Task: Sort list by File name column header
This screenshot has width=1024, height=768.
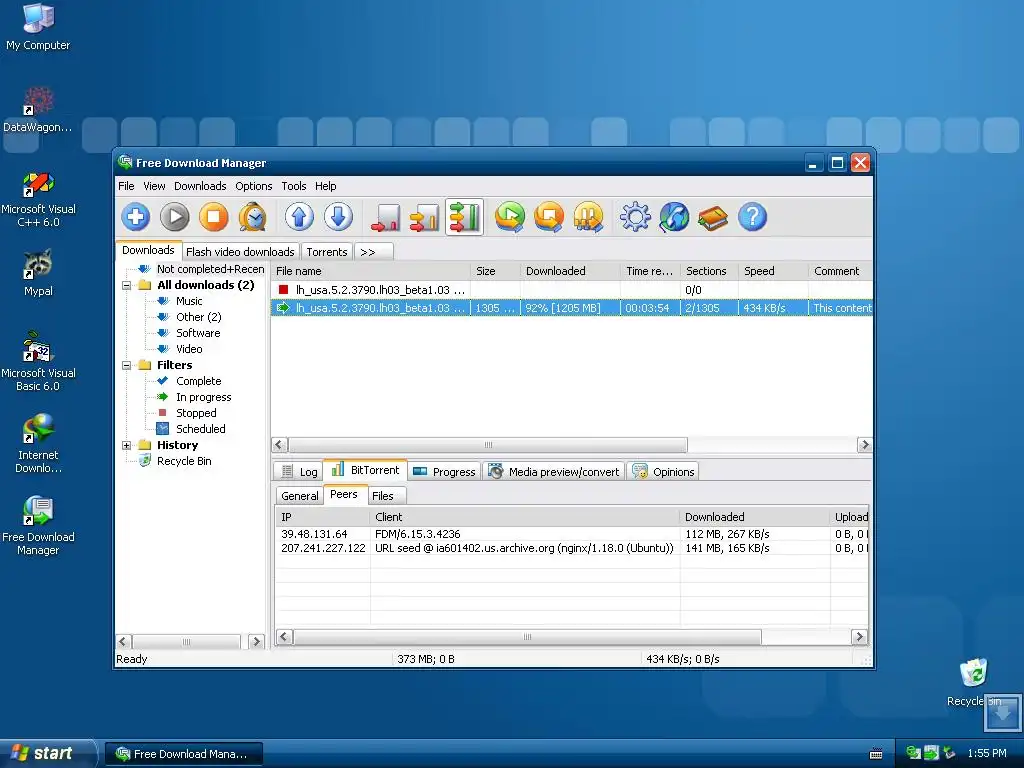Action: 370,271
